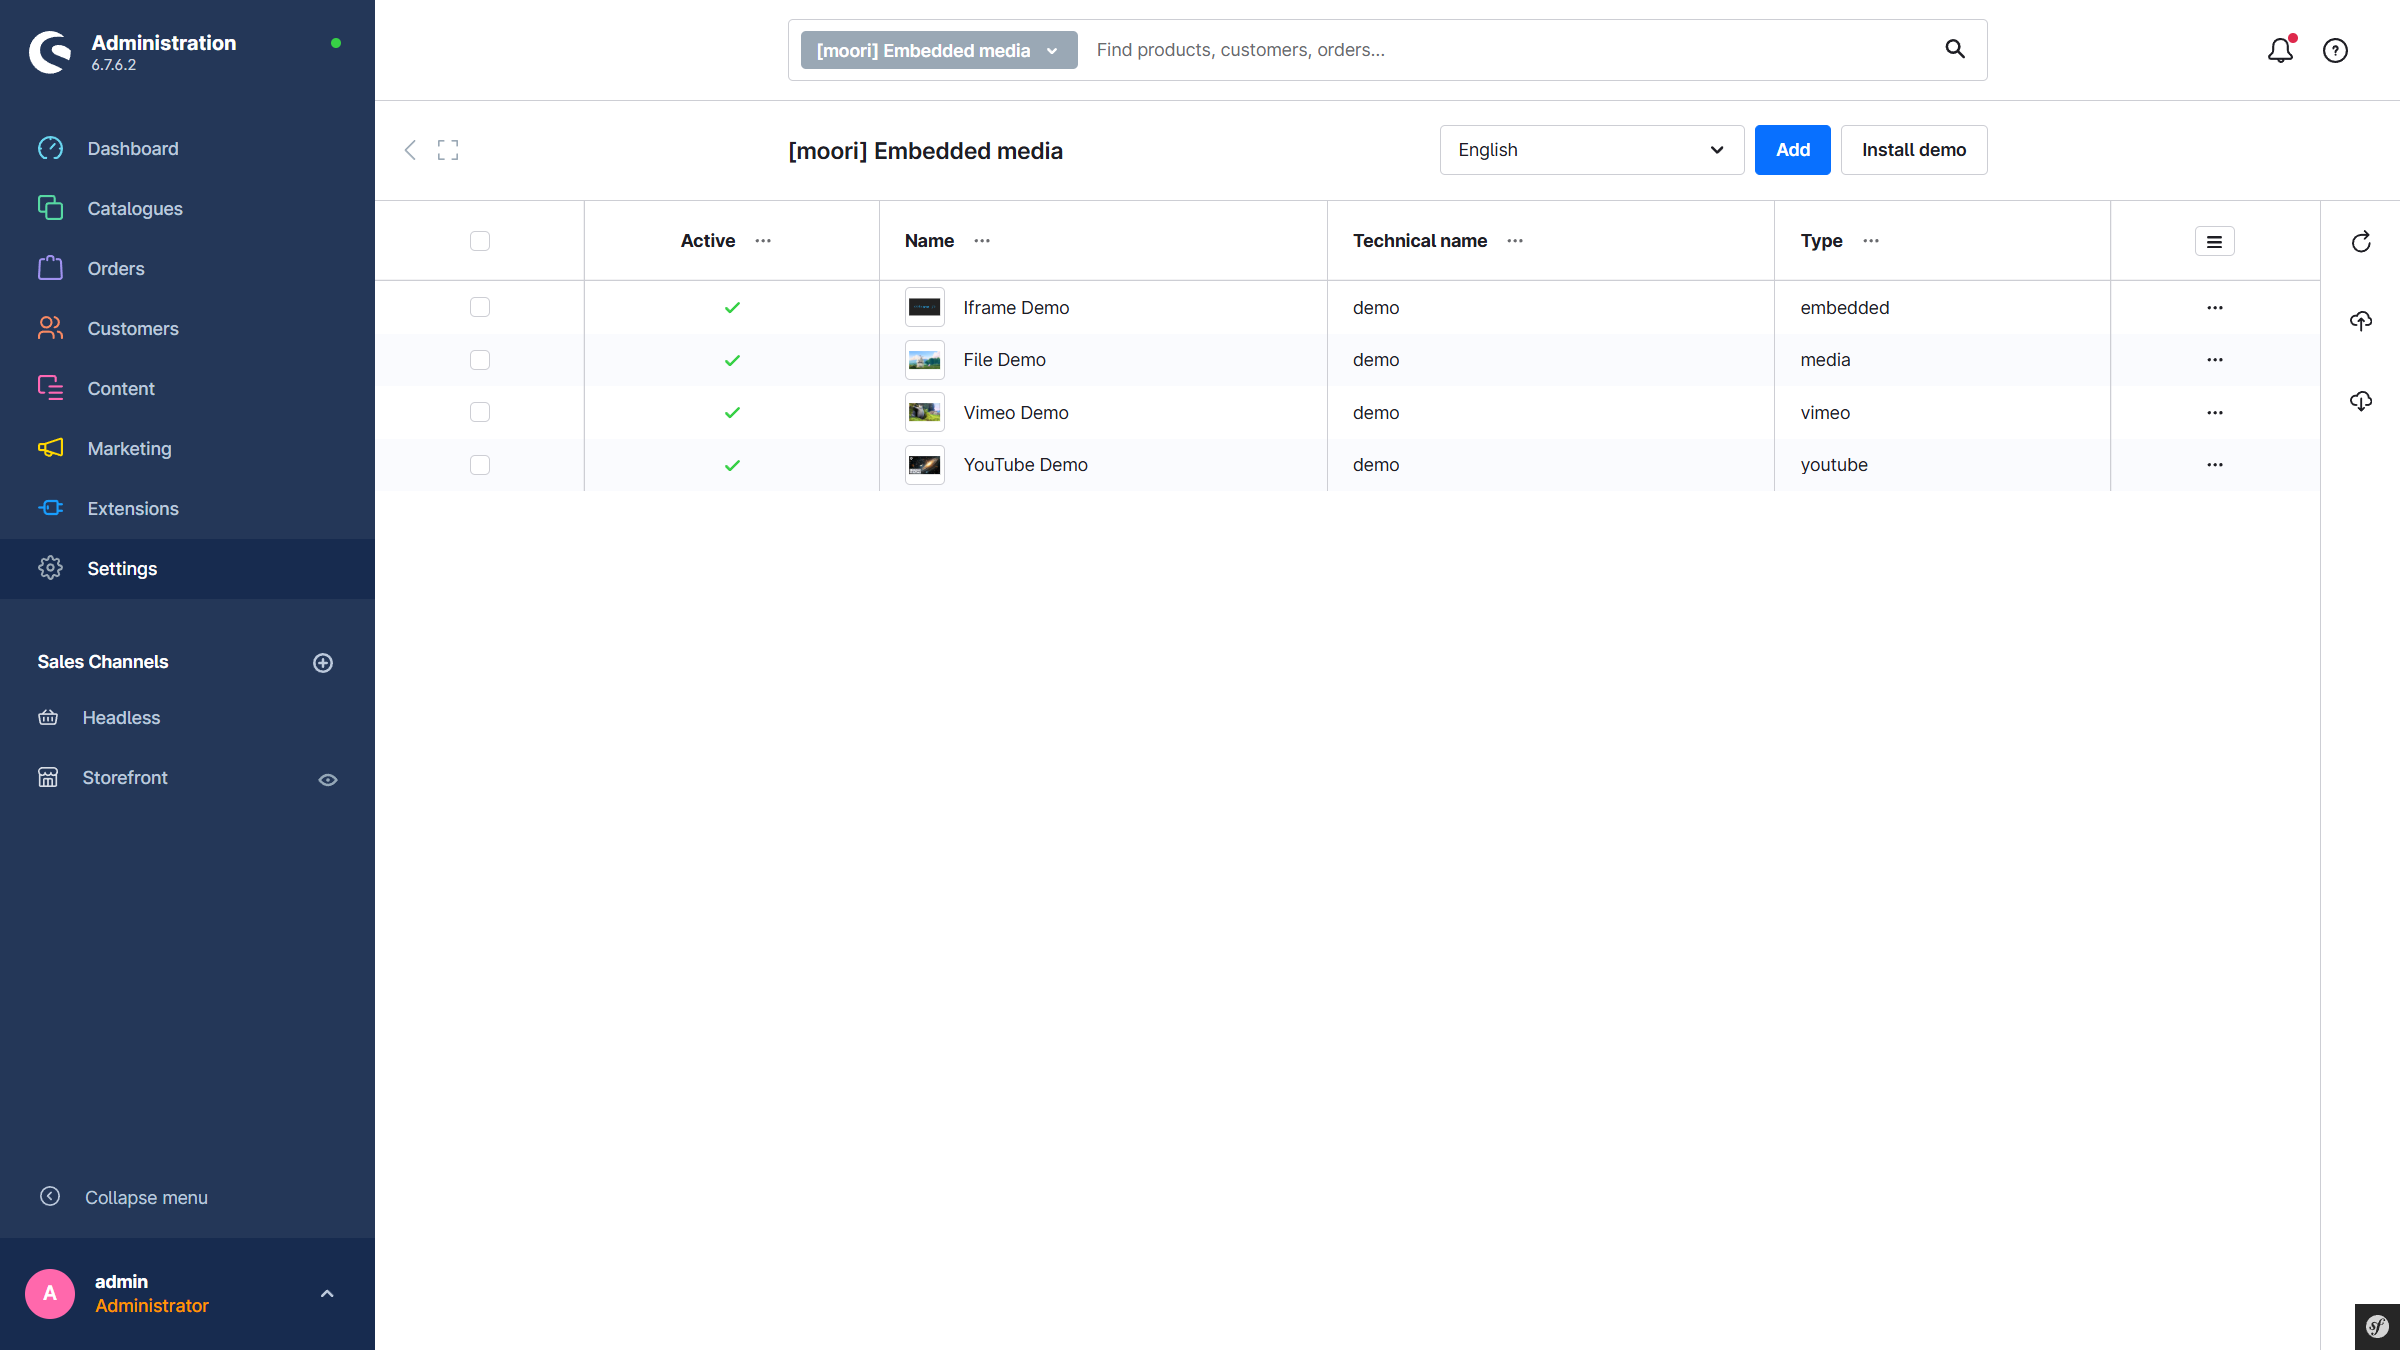This screenshot has height=1350, width=2400.
Task: Check the select-all header checkbox
Action: pos(480,241)
